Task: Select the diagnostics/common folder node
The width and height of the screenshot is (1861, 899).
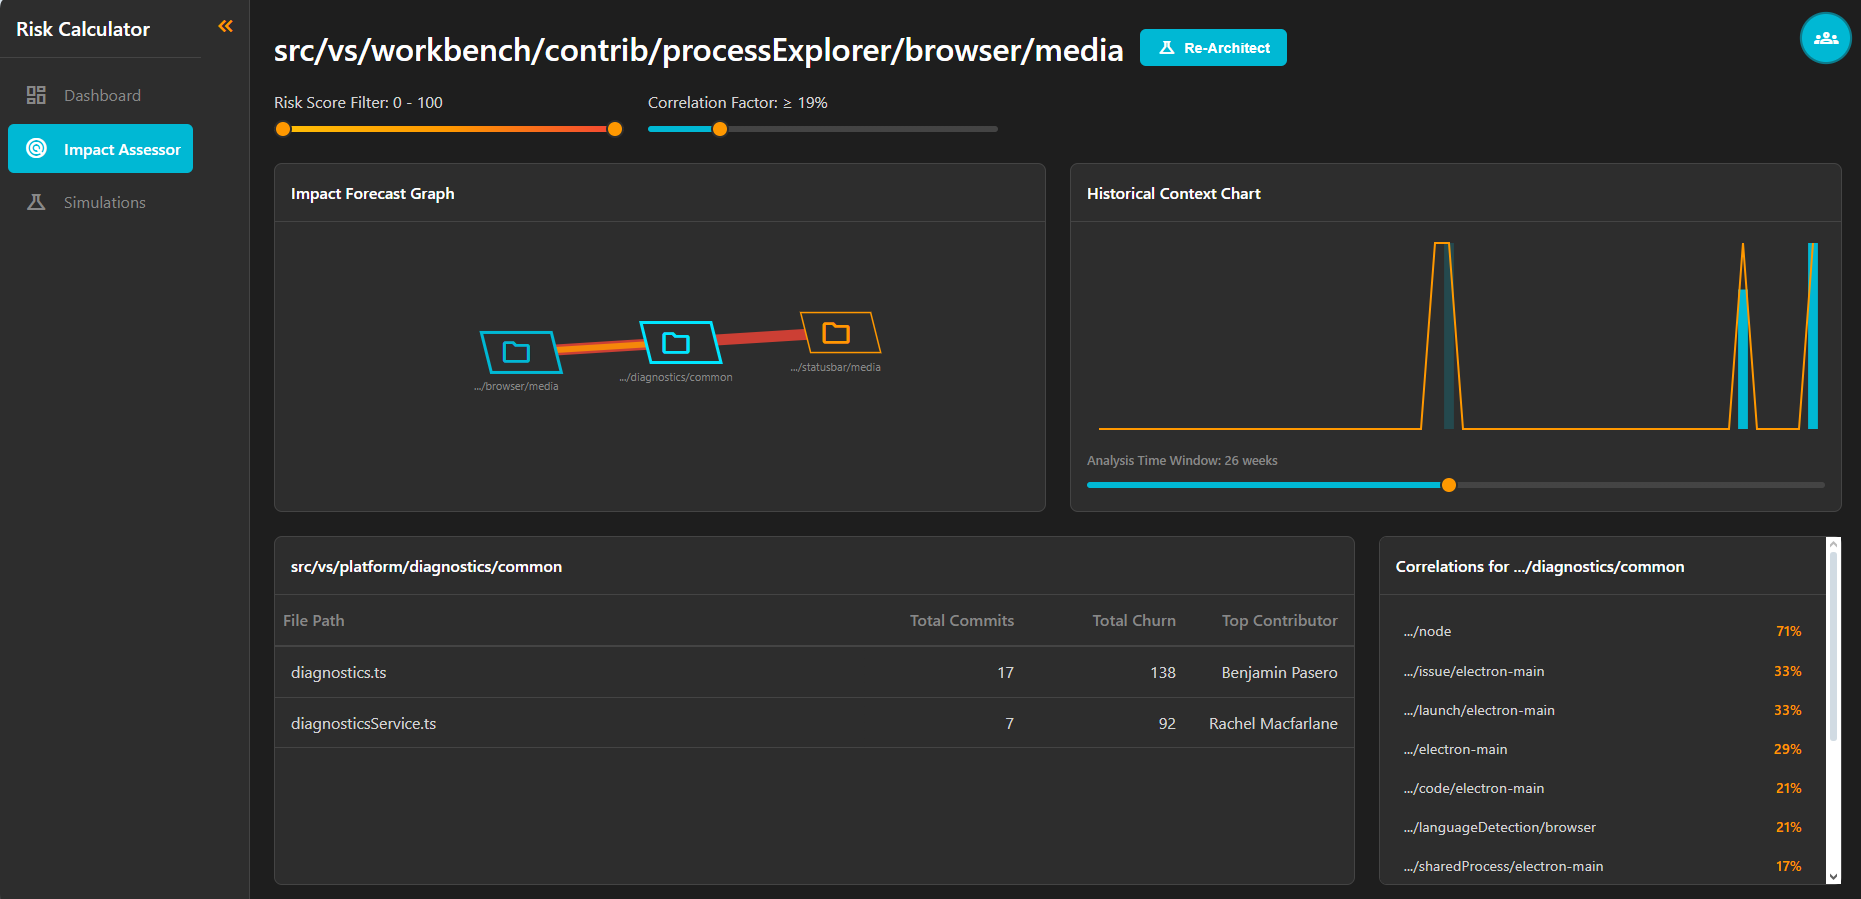Action: (x=679, y=343)
